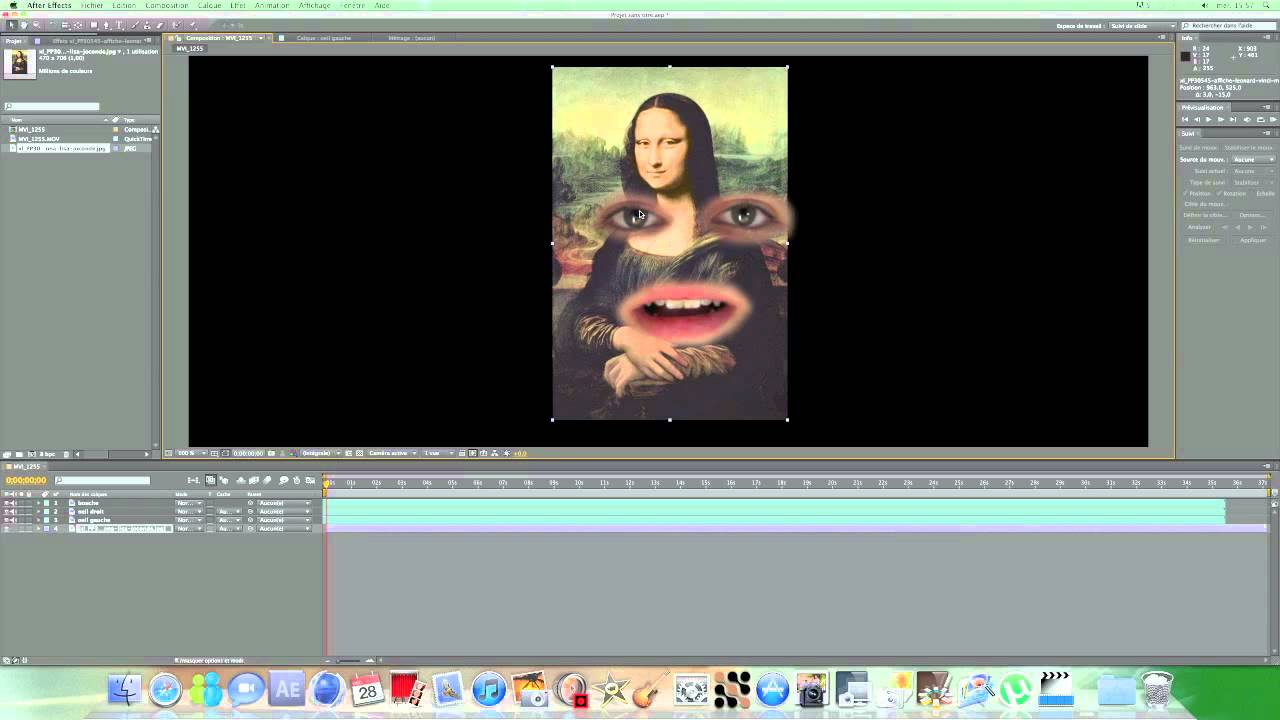
Task: Click the timeline current time indicator
Action: [326, 483]
